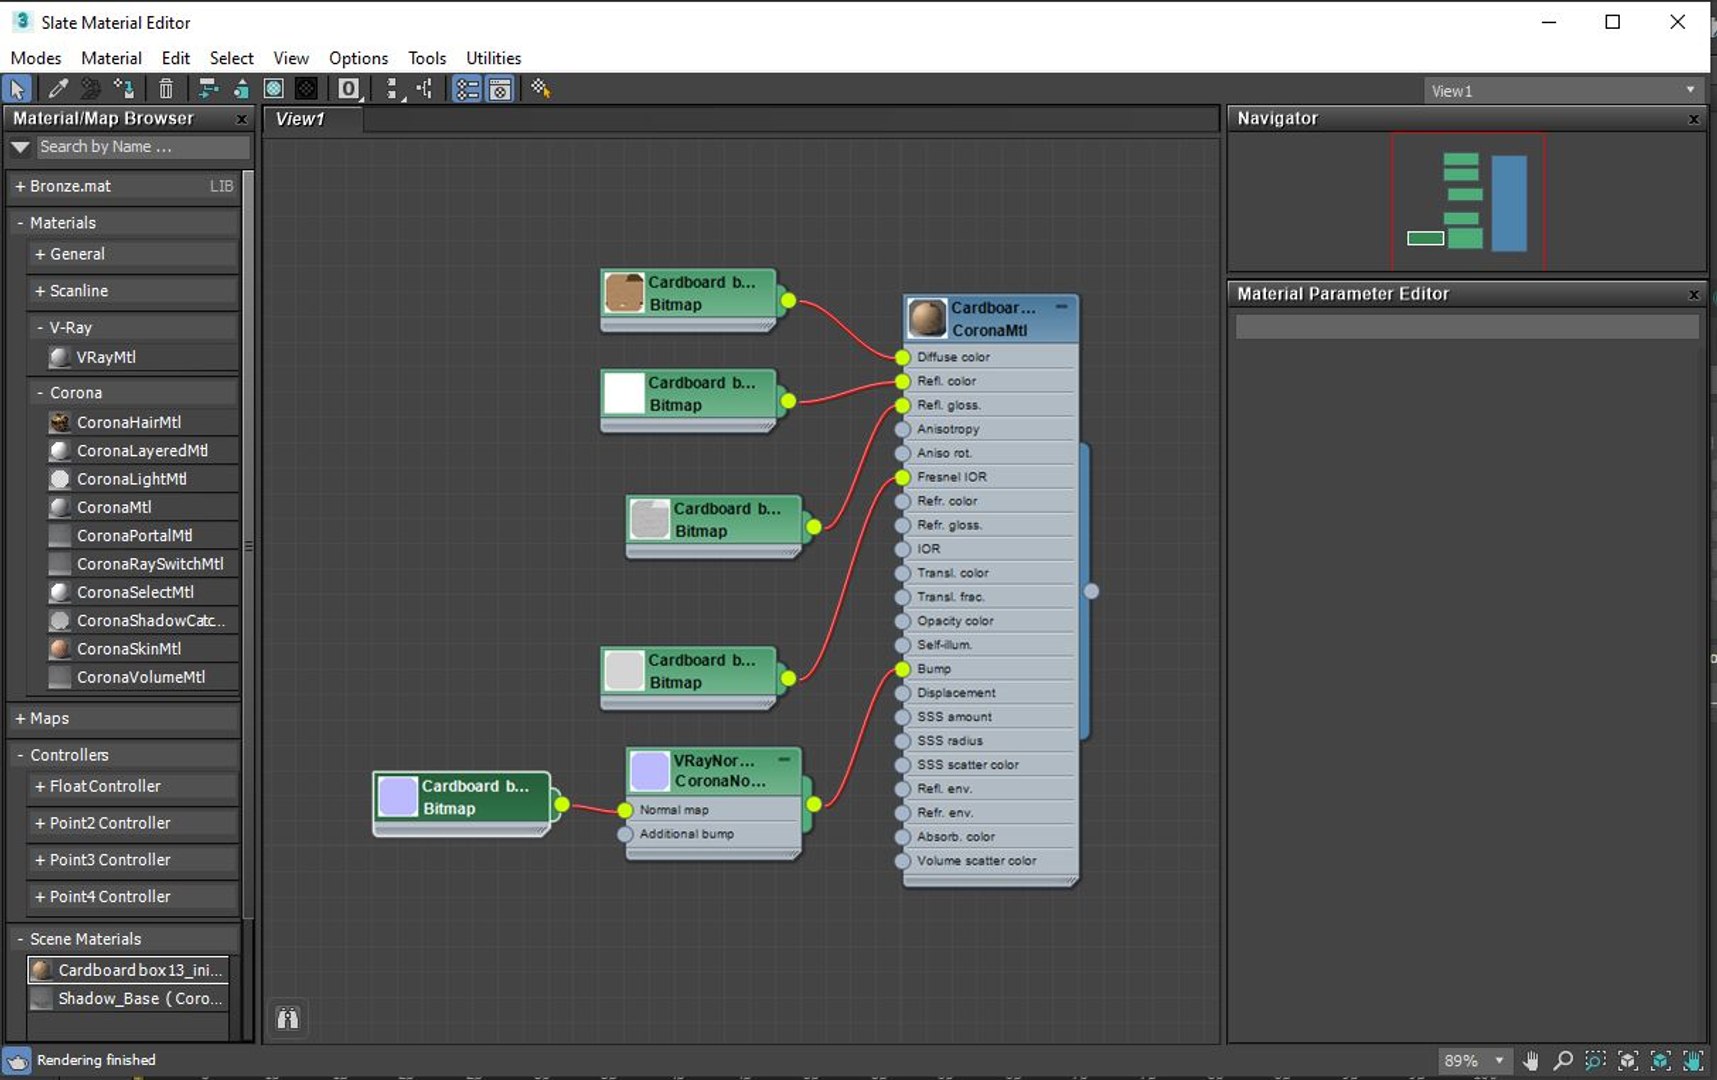Viewport: 1717px width, 1080px height.
Task: Click the Anisotropy input socket
Action: [x=903, y=429]
